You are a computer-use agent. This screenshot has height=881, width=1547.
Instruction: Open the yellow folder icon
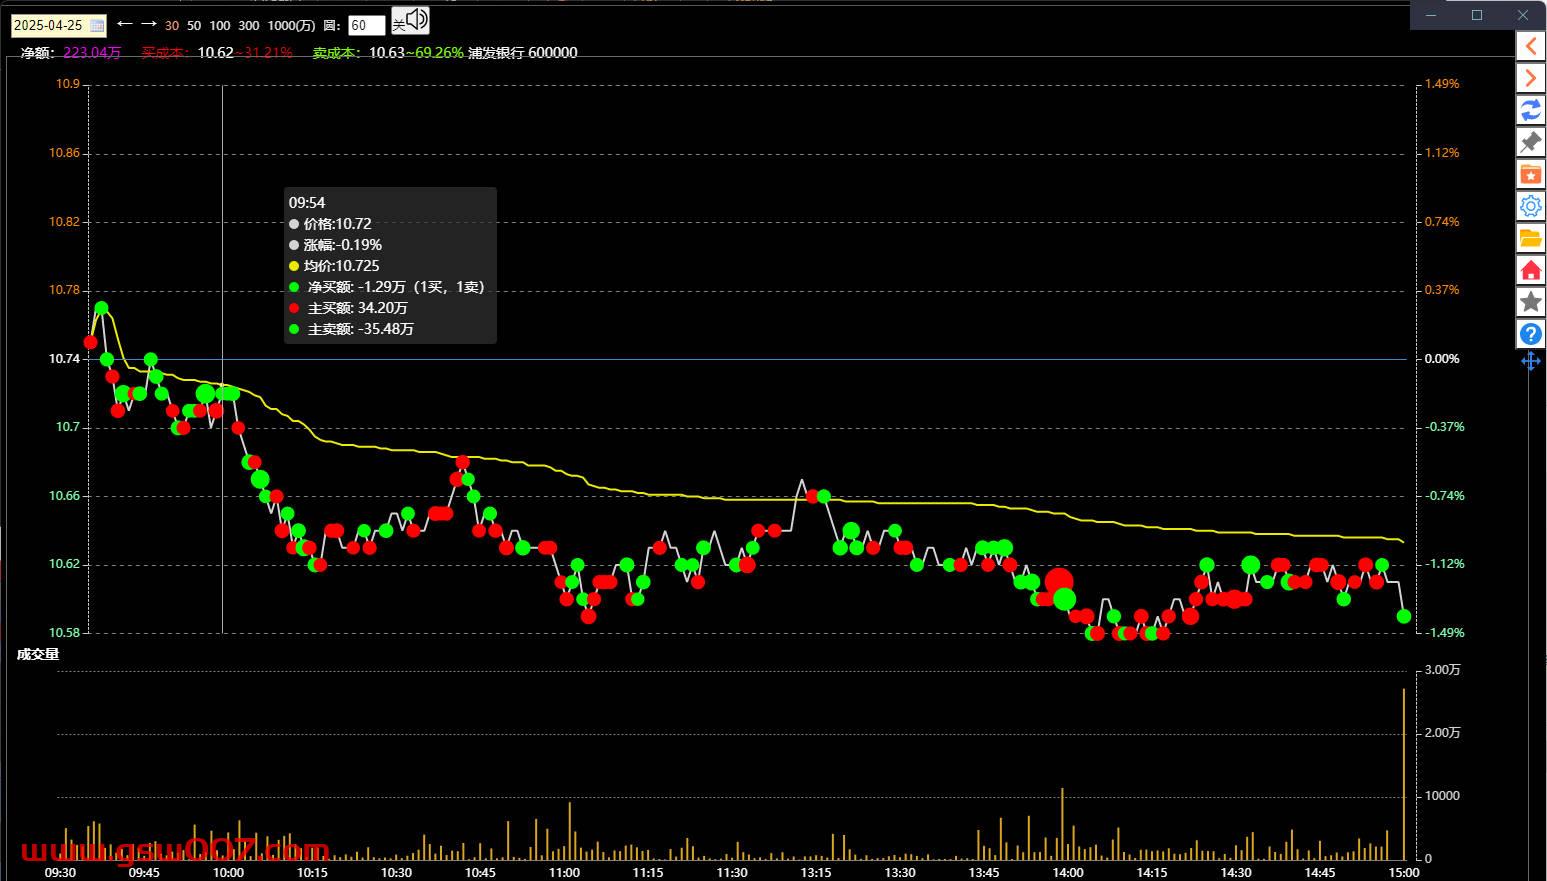(x=1530, y=238)
